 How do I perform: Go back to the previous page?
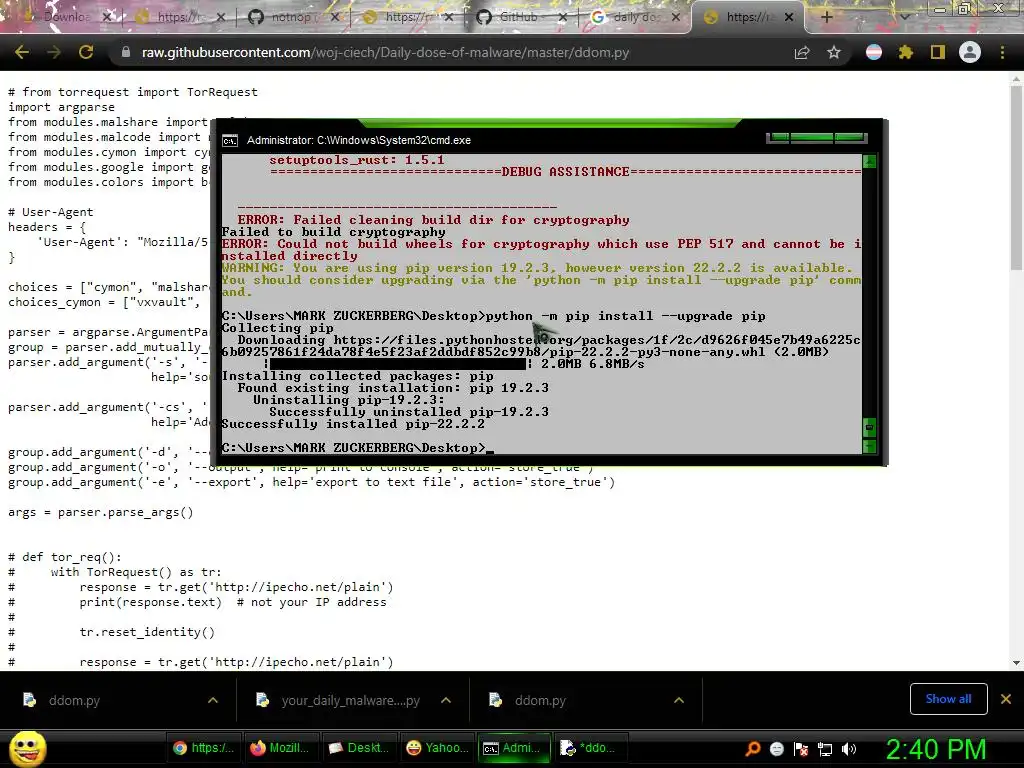(x=22, y=52)
